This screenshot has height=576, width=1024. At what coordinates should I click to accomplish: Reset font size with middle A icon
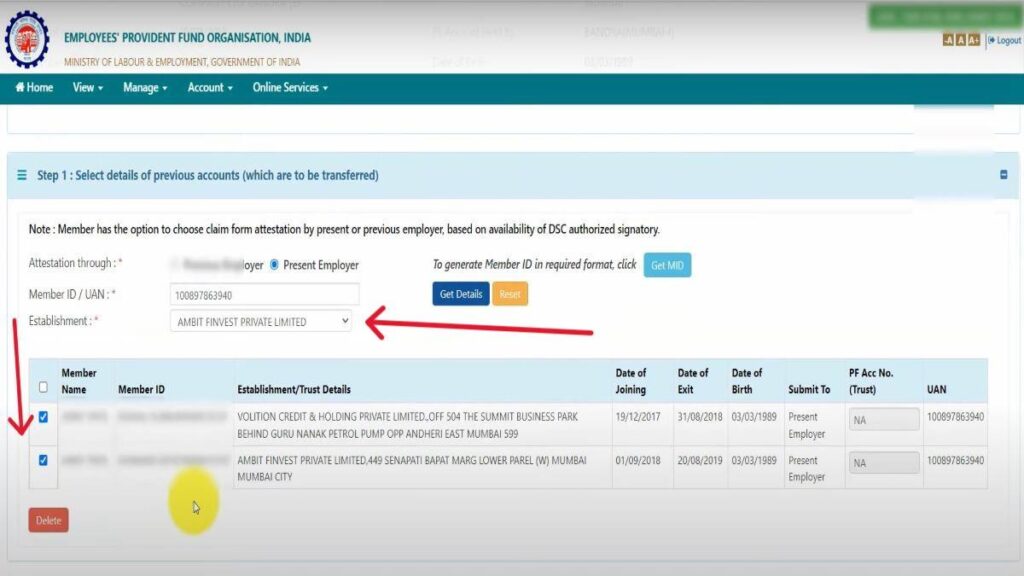coord(961,40)
